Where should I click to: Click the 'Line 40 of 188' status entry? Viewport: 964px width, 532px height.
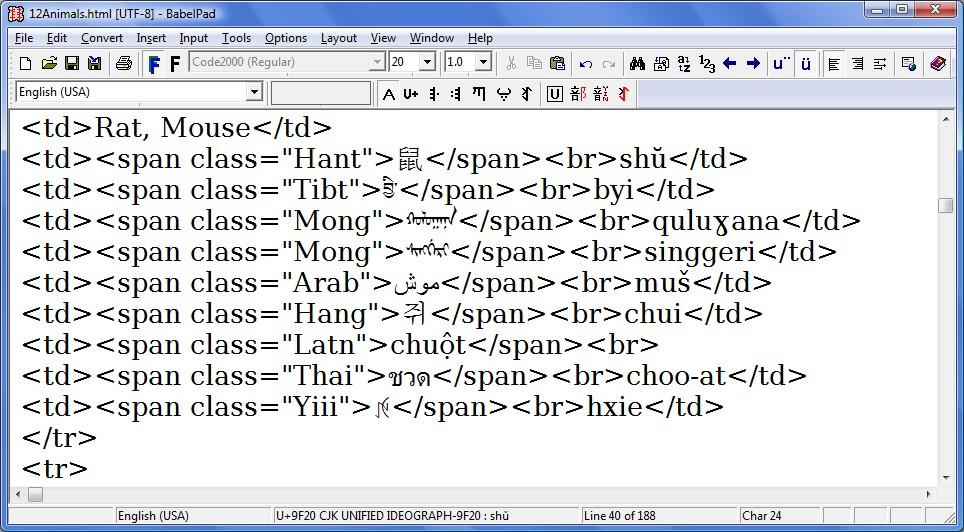coord(620,515)
